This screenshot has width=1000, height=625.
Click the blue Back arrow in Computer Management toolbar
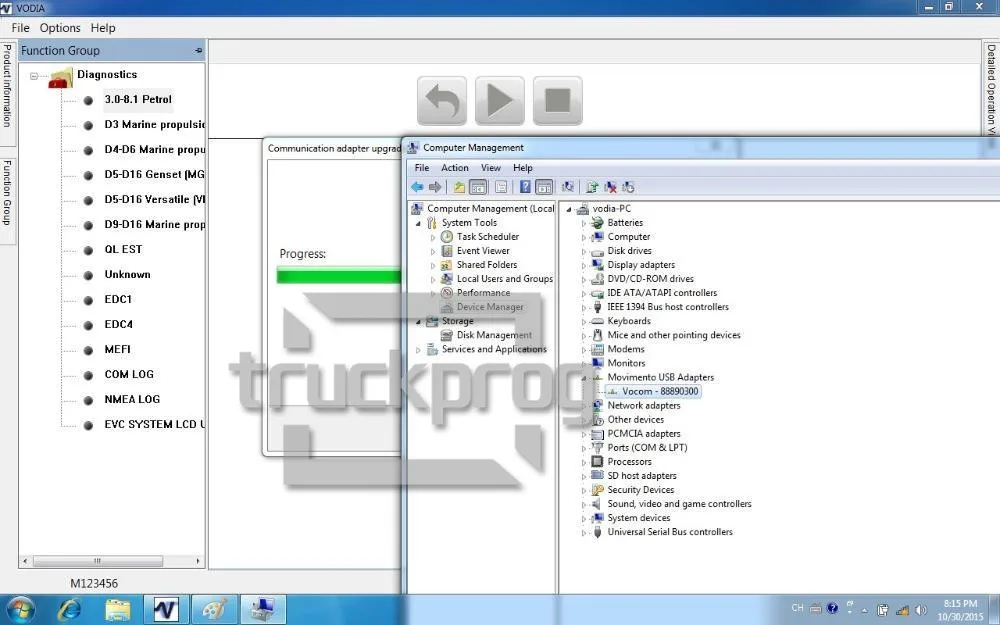tap(417, 187)
